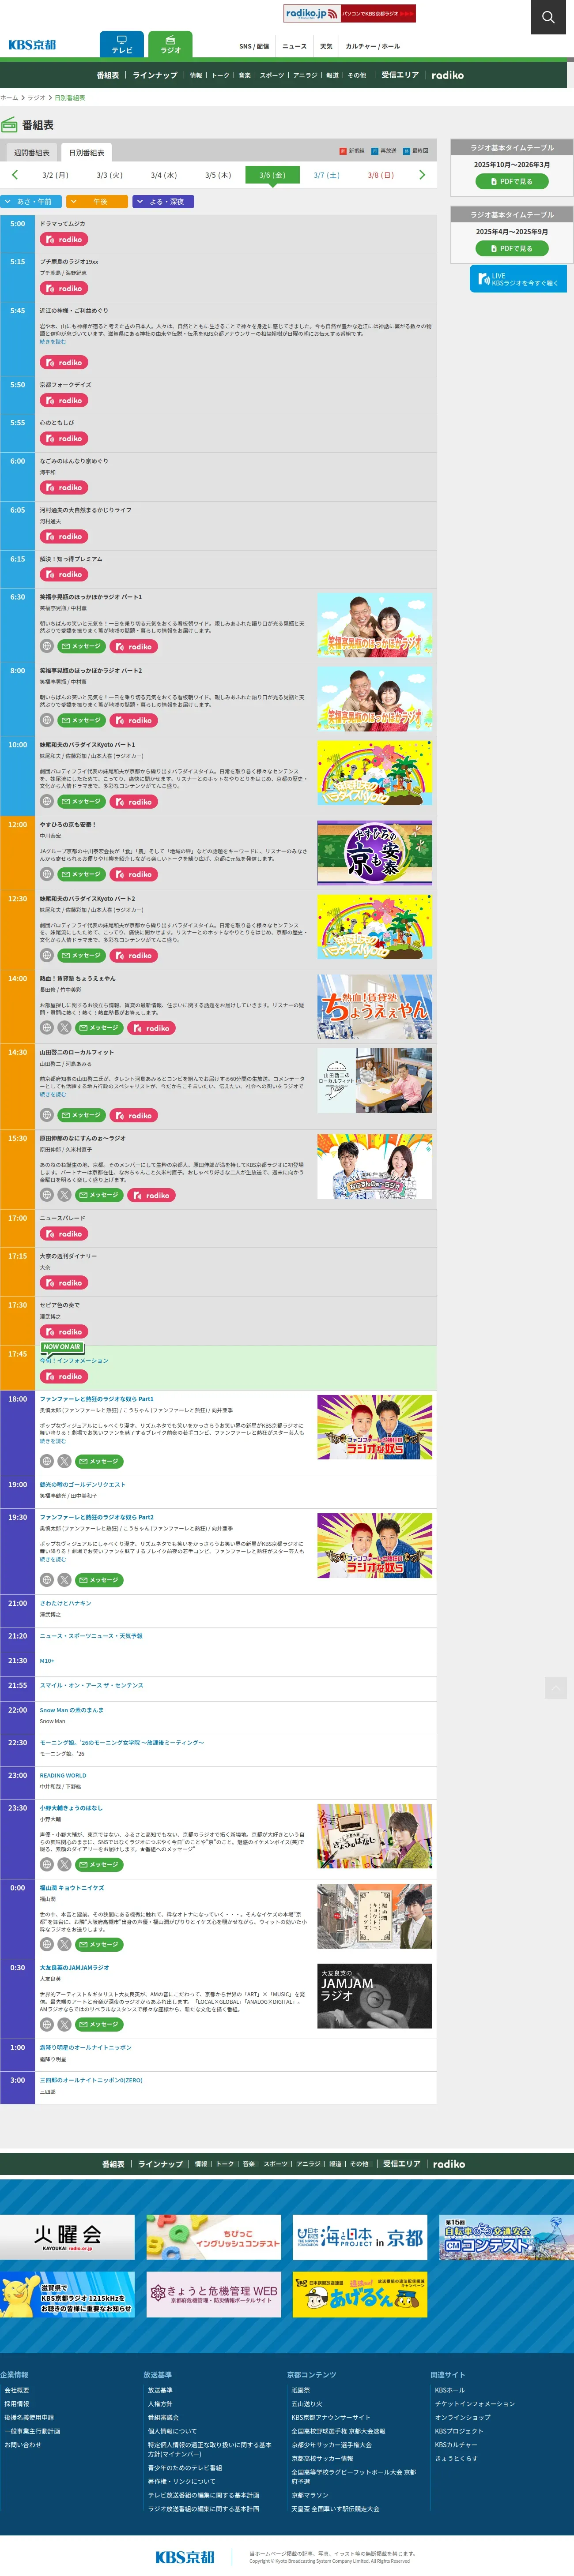The height and width of the screenshot is (2576, 574).
Task: Switch to the 週間番組表 tab
Action: [31, 153]
